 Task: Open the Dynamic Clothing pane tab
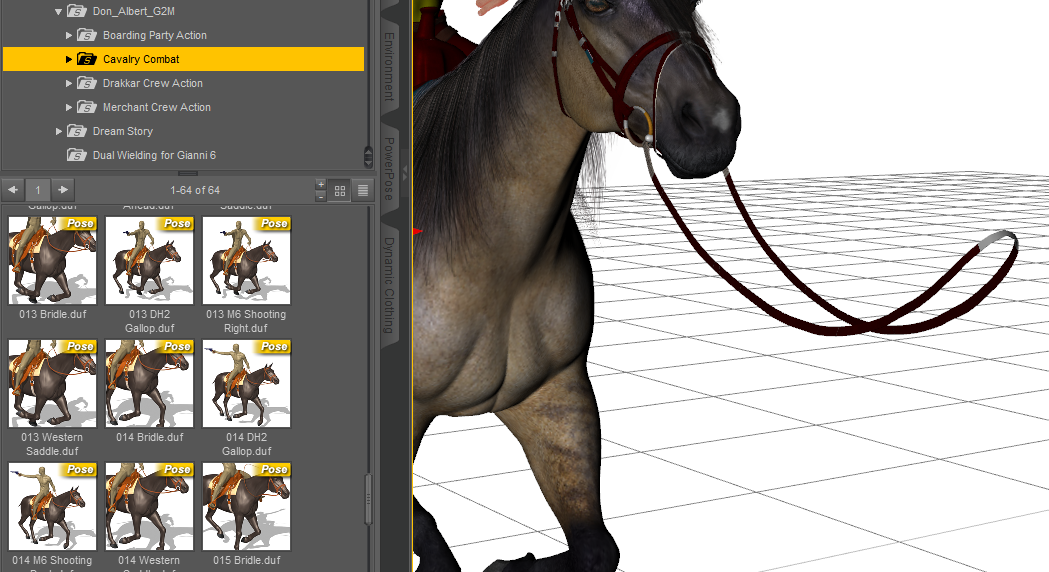(x=389, y=285)
